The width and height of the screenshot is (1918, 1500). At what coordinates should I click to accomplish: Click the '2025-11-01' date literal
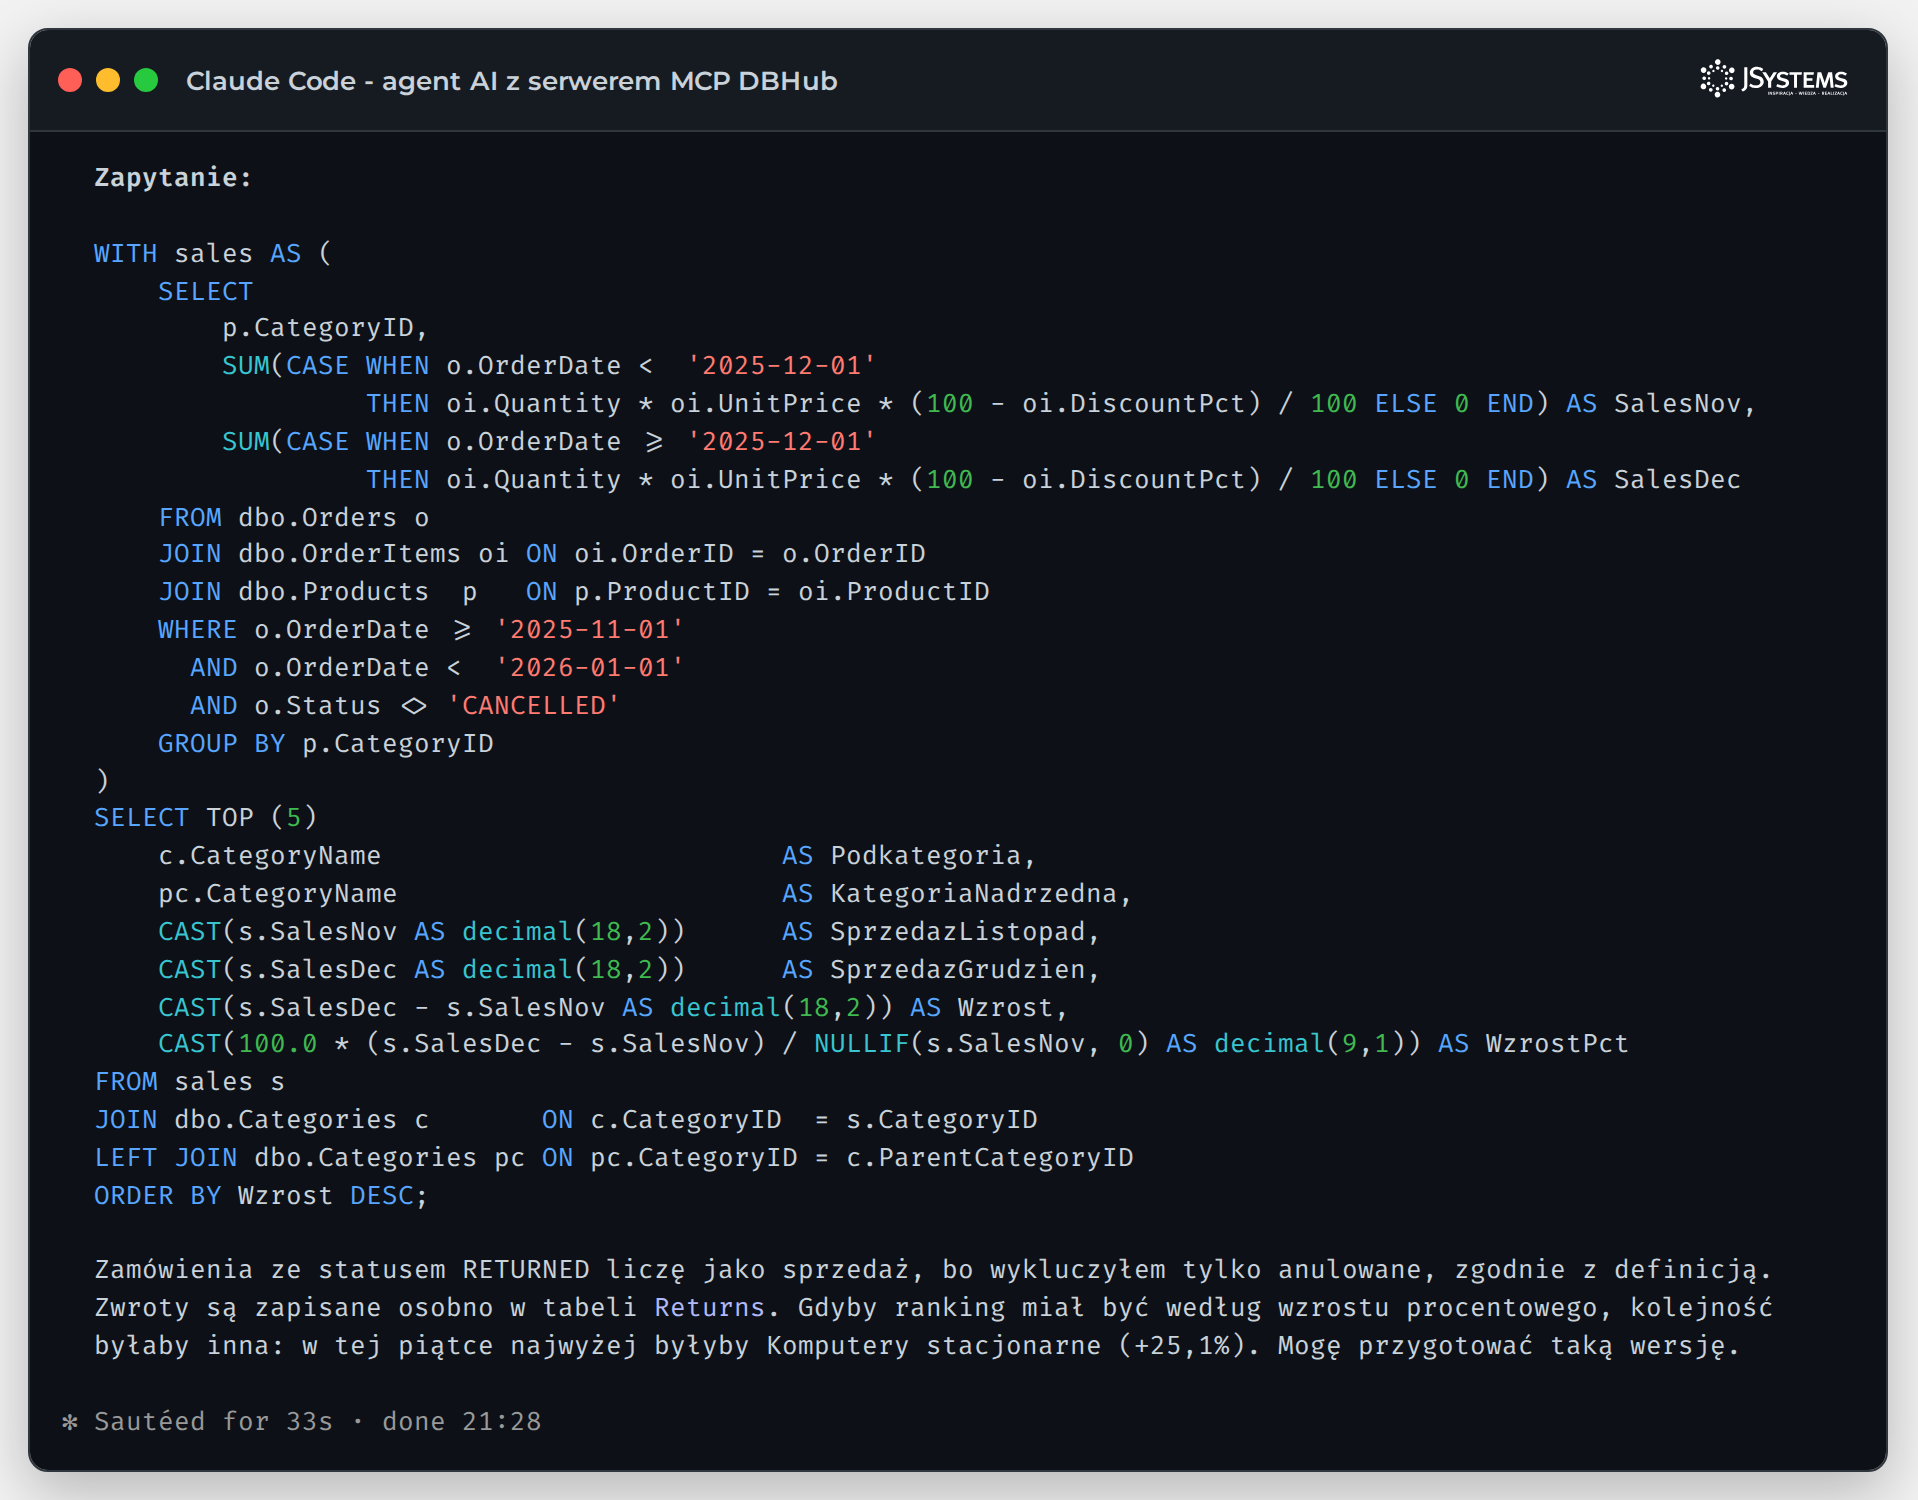[x=590, y=629]
